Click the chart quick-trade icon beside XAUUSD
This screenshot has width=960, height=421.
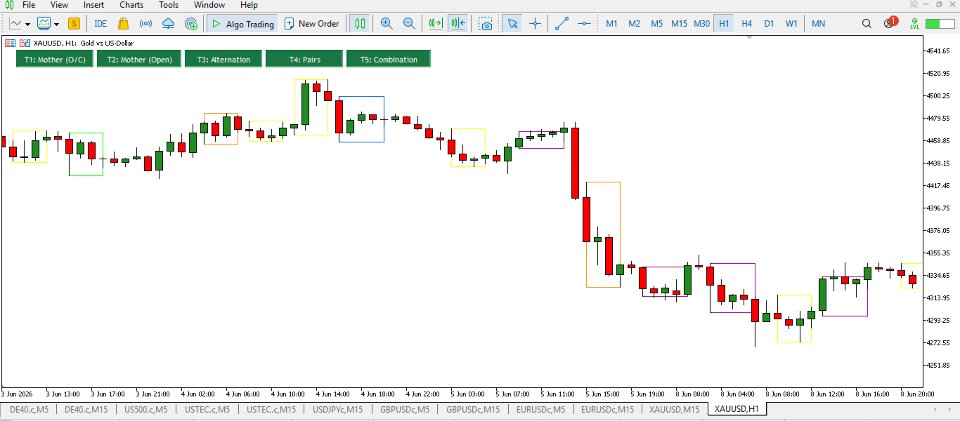click(25, 43)
